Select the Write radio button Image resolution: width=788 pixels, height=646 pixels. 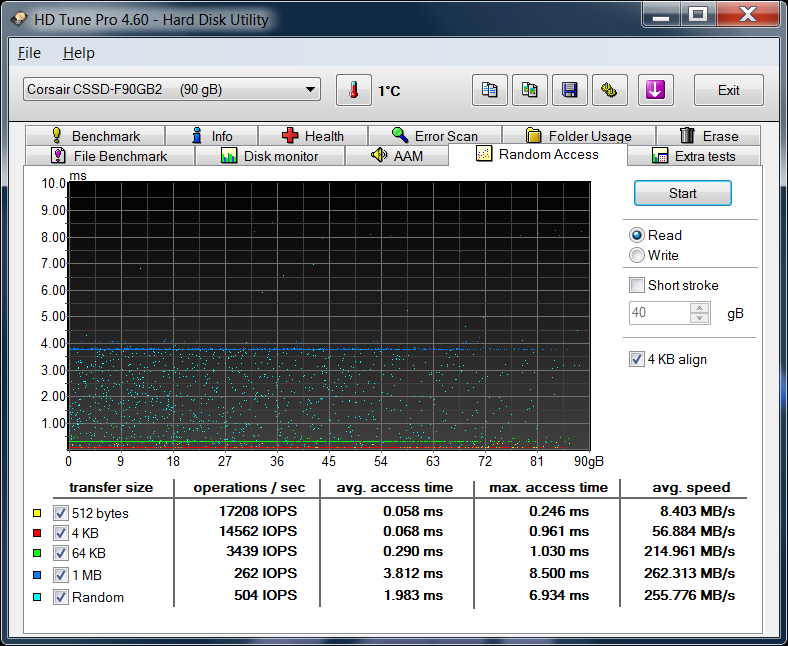click(x=637, y=255)
